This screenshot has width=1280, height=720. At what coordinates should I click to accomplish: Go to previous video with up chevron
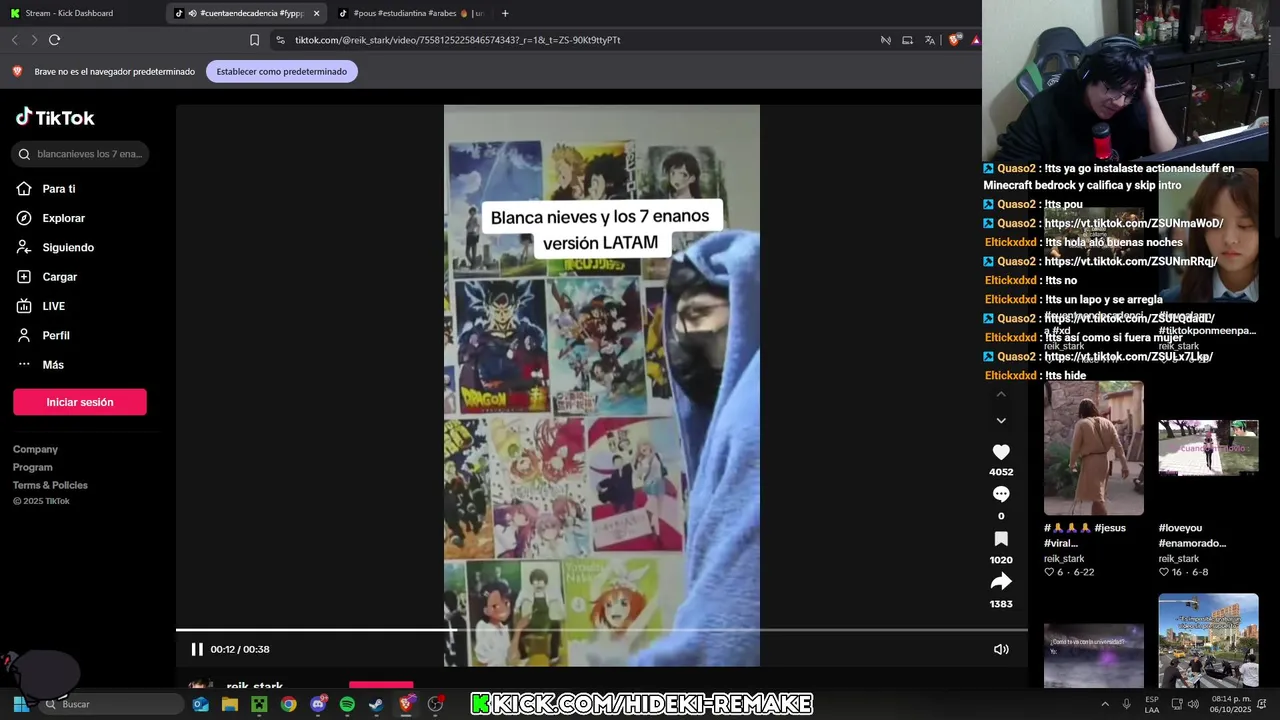tap(1001, 394)
